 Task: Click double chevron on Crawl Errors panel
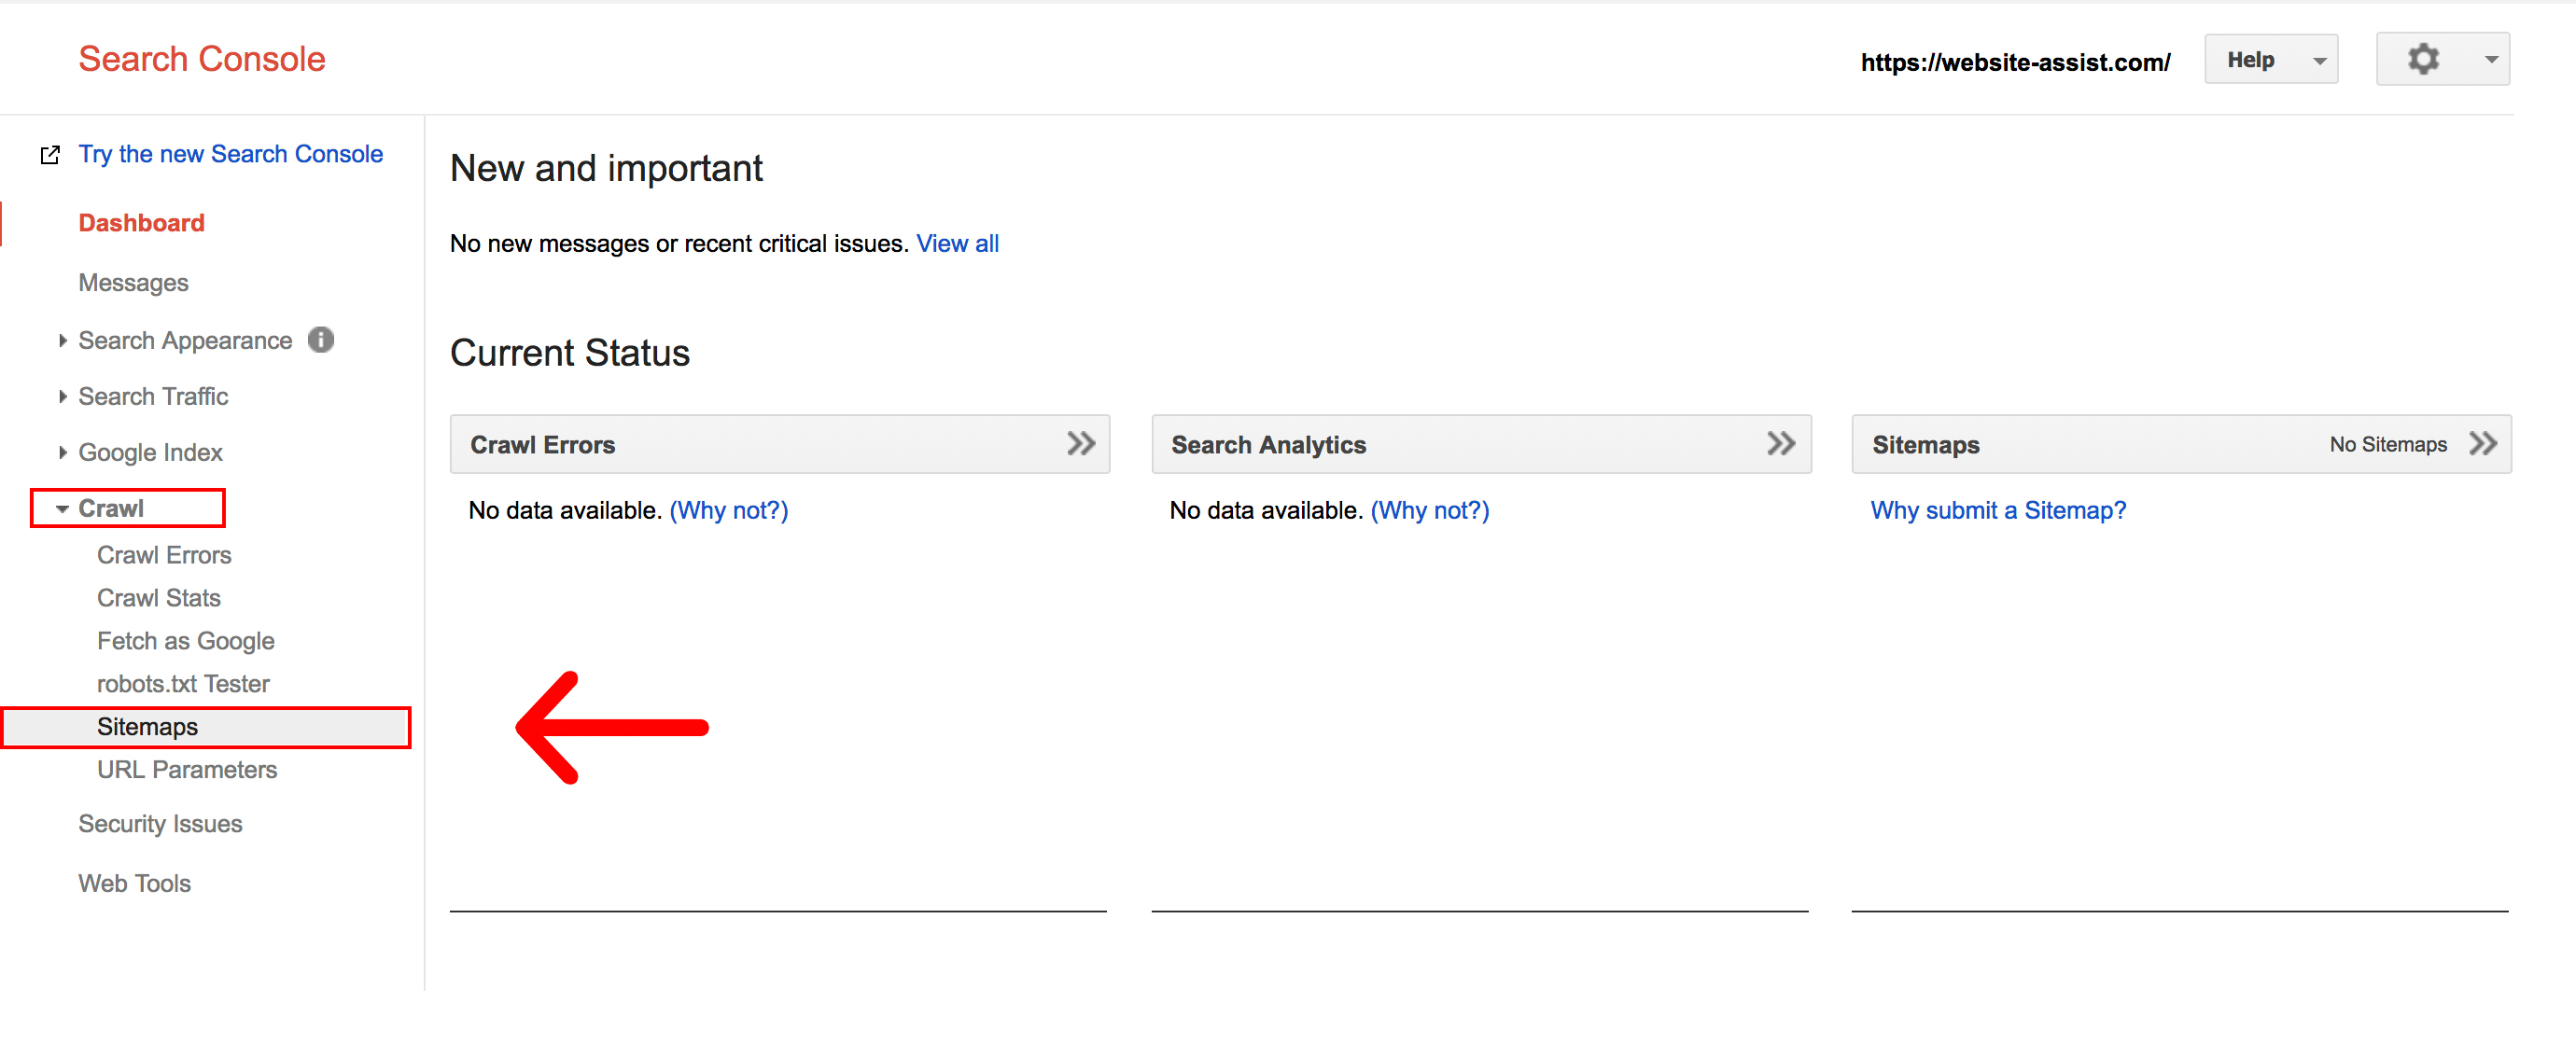[1080, 443]
